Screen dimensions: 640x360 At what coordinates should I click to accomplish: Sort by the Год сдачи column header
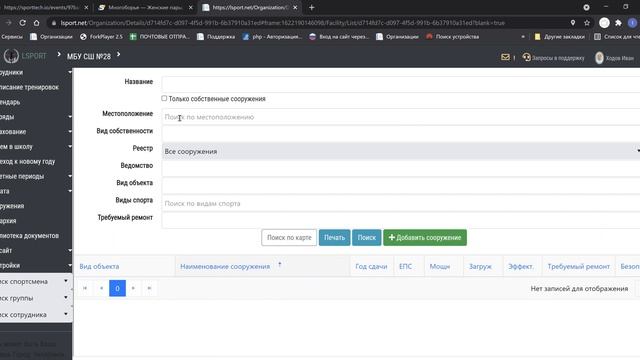[x=371, y=267]
